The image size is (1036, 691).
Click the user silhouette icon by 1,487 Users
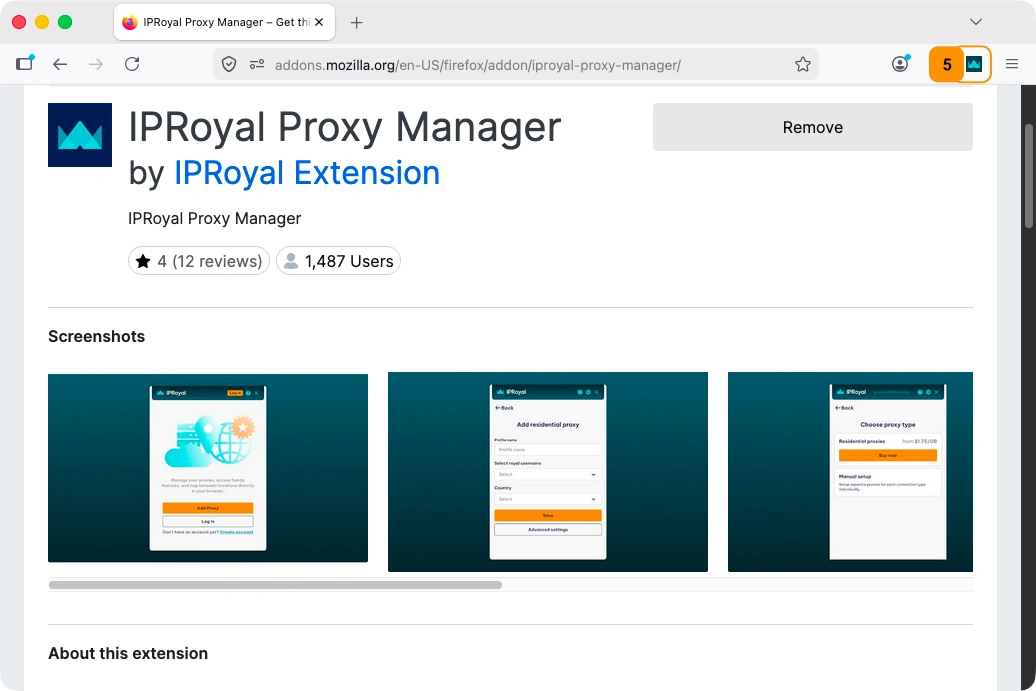coord(291,262)
